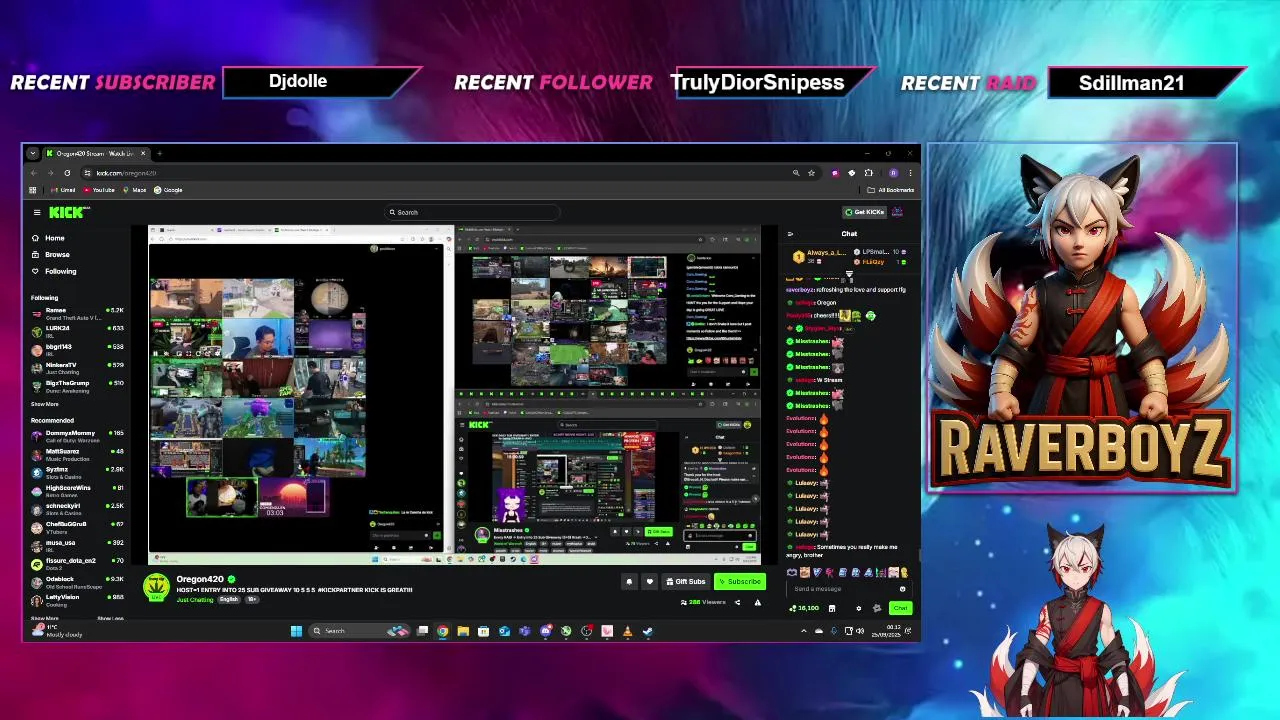
Task: Click share icon beside viewer count
Action: pyautogui.click(x=737, y=602)
